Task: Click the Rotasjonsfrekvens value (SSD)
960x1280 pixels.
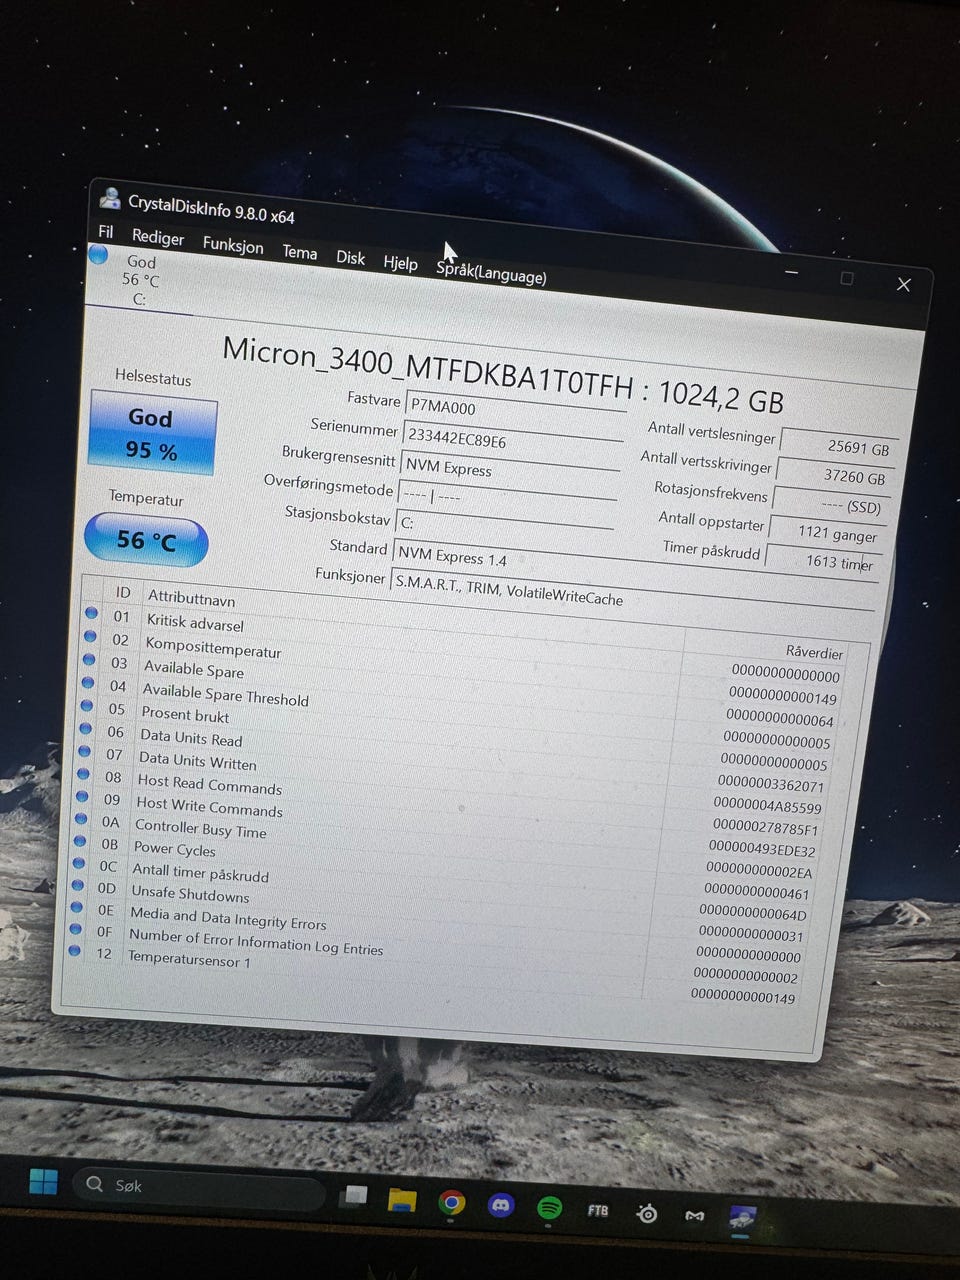Action: (831, 504)
